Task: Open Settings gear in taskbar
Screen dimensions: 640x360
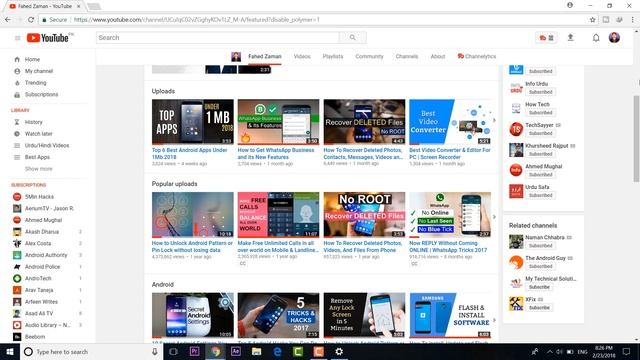Action: 339,351
